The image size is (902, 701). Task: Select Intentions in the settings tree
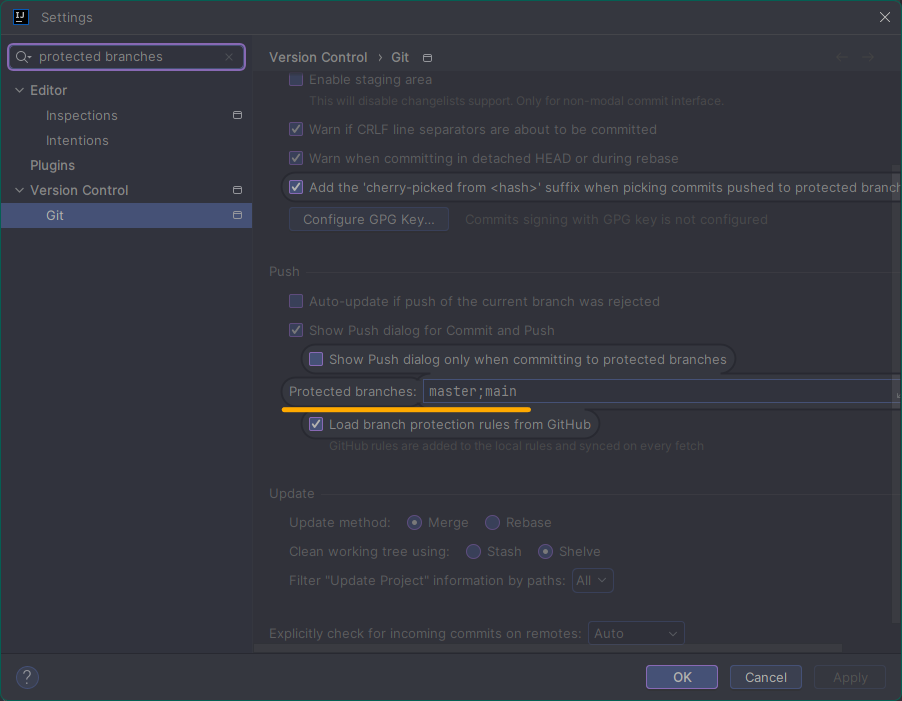tap(77, 140)
